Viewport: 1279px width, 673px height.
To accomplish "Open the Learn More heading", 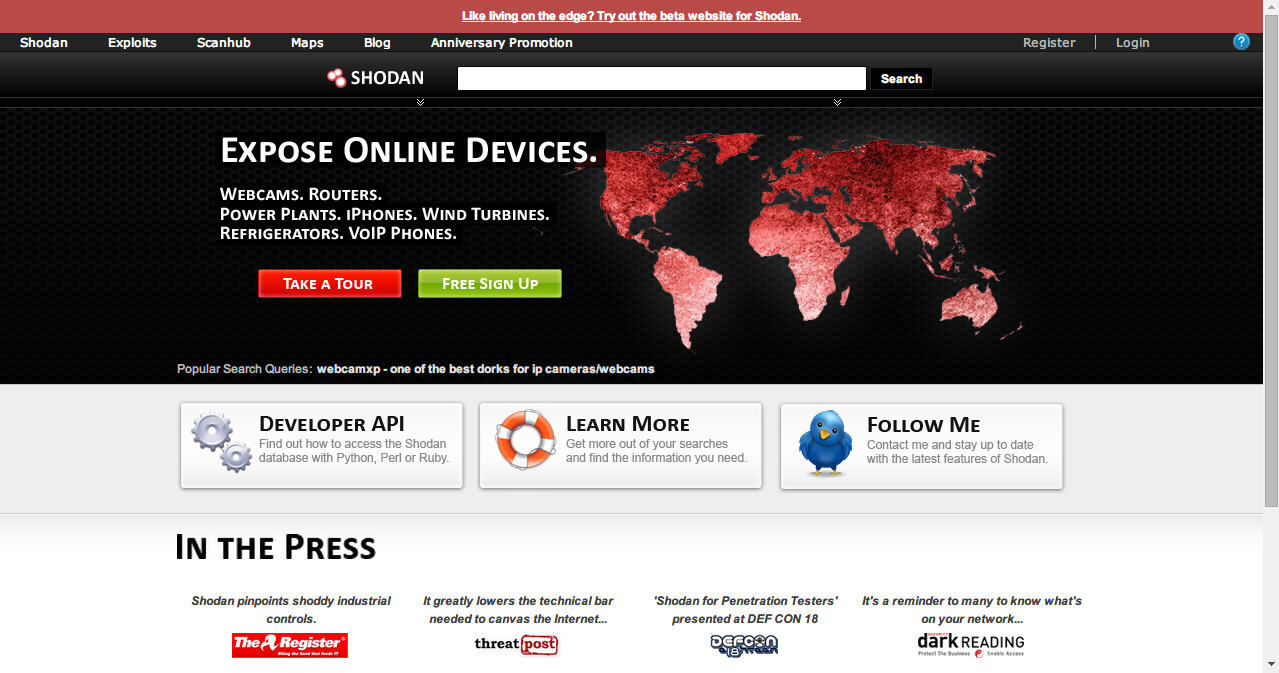I will click(628, 424).
